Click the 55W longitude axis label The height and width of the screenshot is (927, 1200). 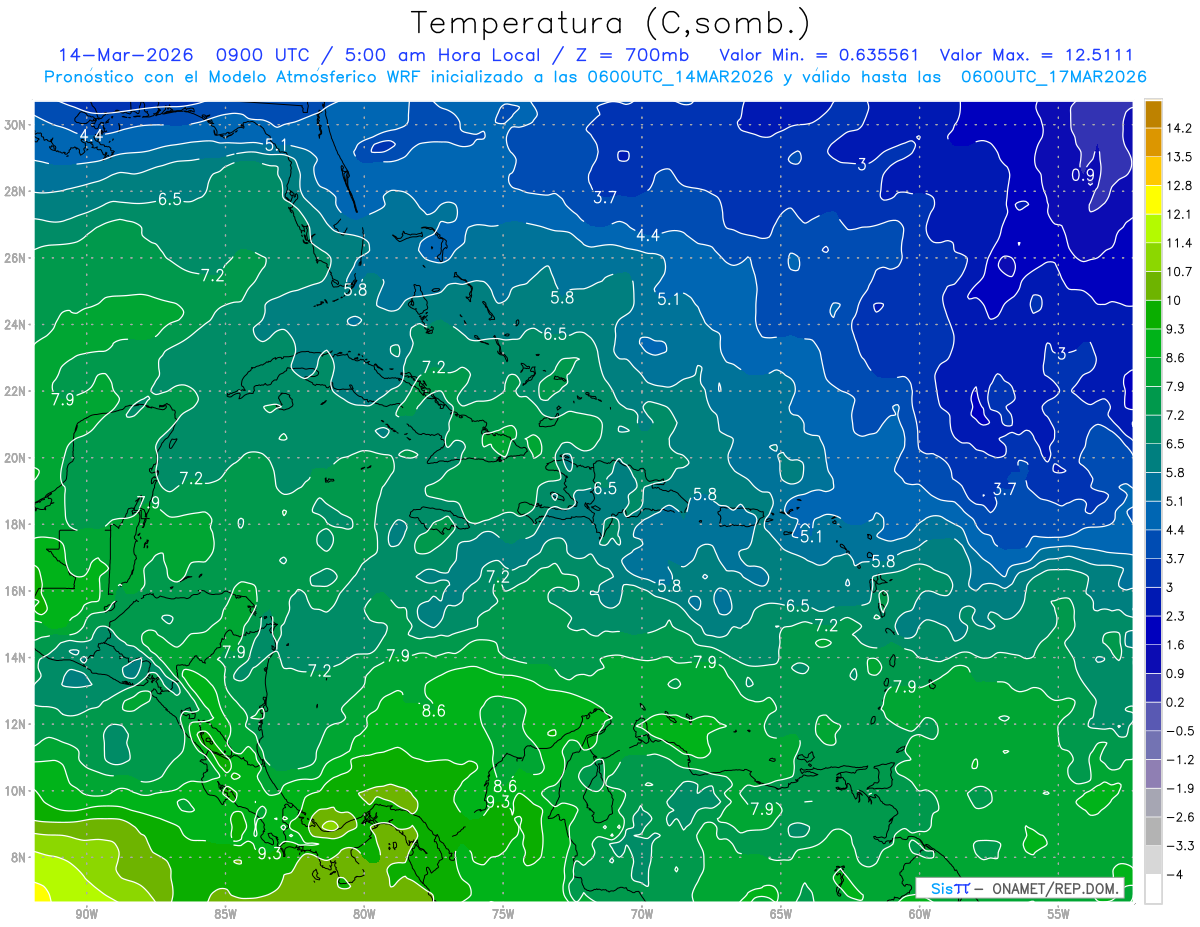tap(1059, 914)
